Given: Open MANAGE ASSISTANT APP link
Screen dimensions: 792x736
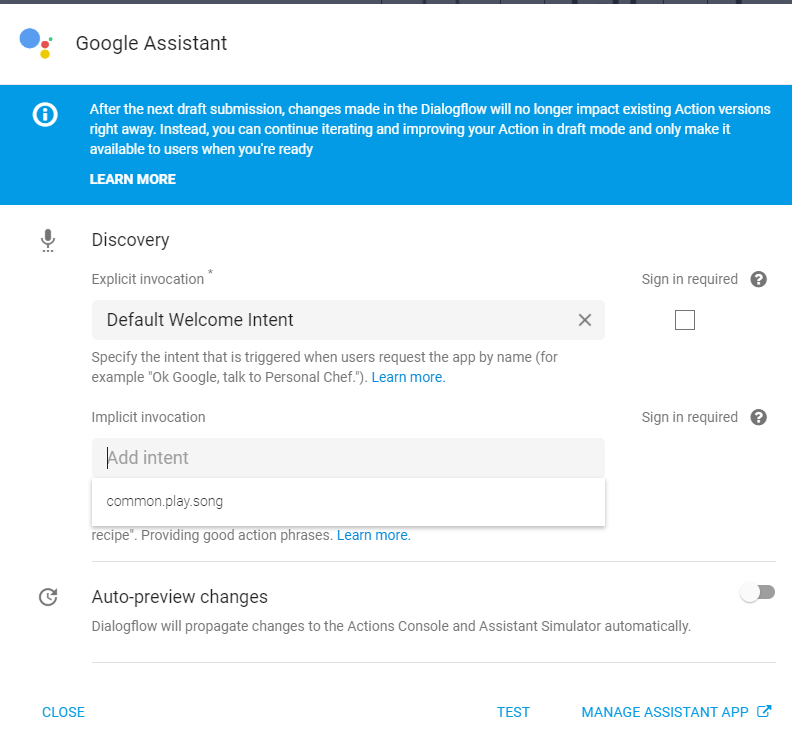Looking at the screenshot, I should [664, 713].
